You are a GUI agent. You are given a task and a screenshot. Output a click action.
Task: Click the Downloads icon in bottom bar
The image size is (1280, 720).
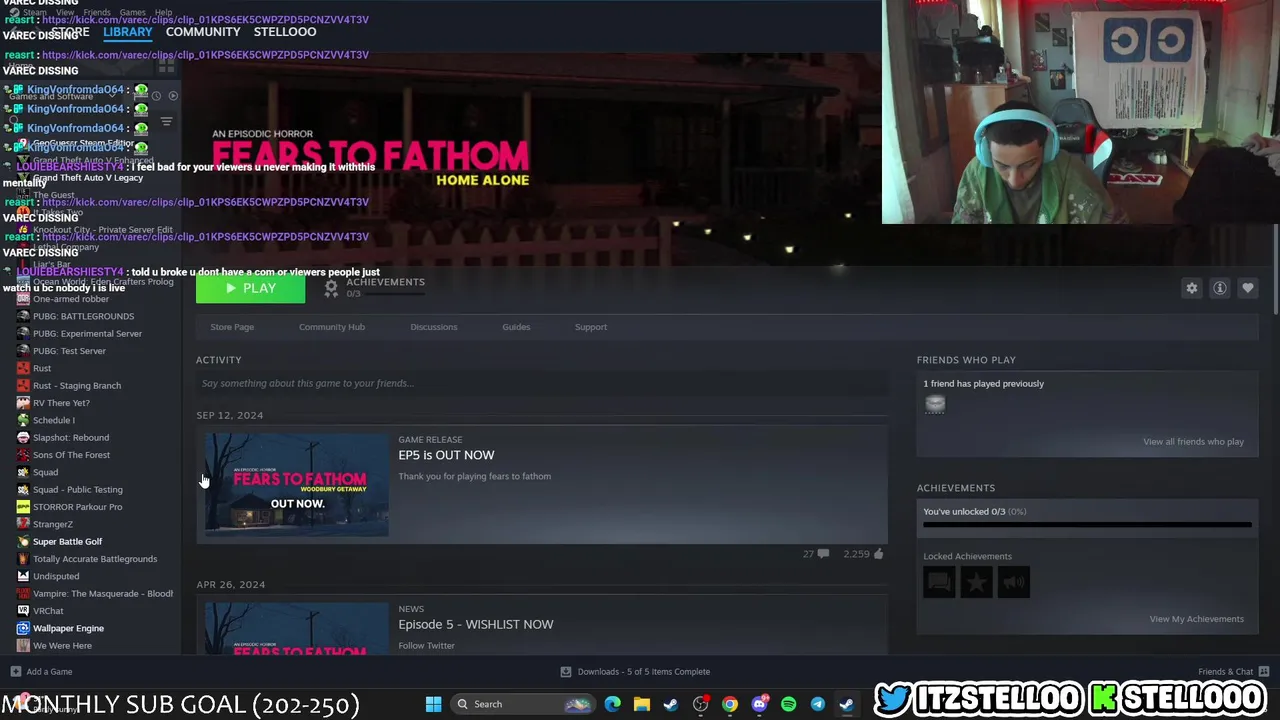pyautogui.click(x=566, y=672)
